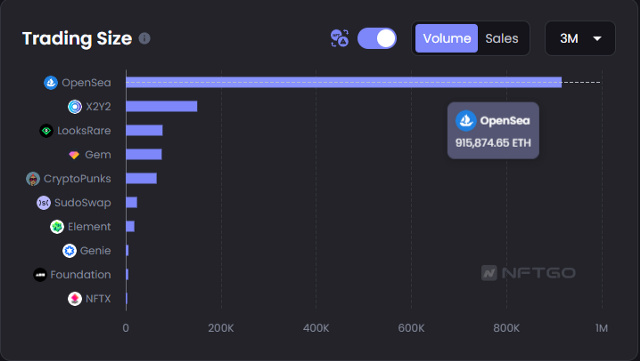The width and height of the screenshot is (640, 361).
Task: Click the OpenSea volume bar
Action: (344, 82)
